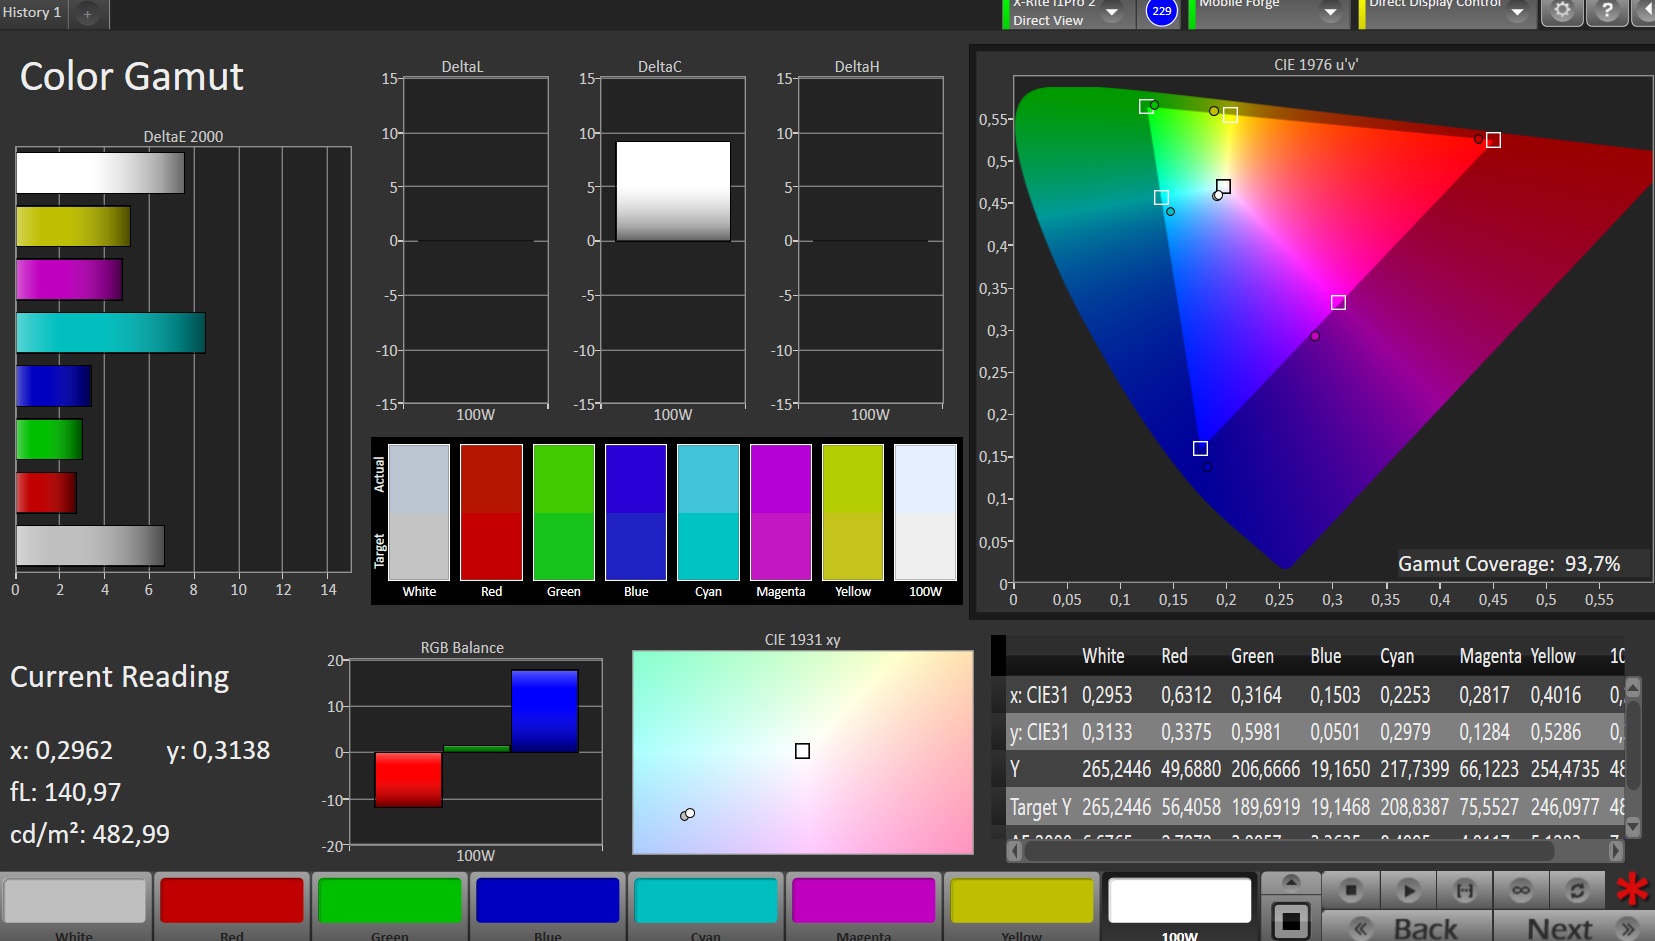This screenshot has height=941, width=1655.
Task: Click magenta target square in CIE 1976 chart
Action: click(1338, 302)
